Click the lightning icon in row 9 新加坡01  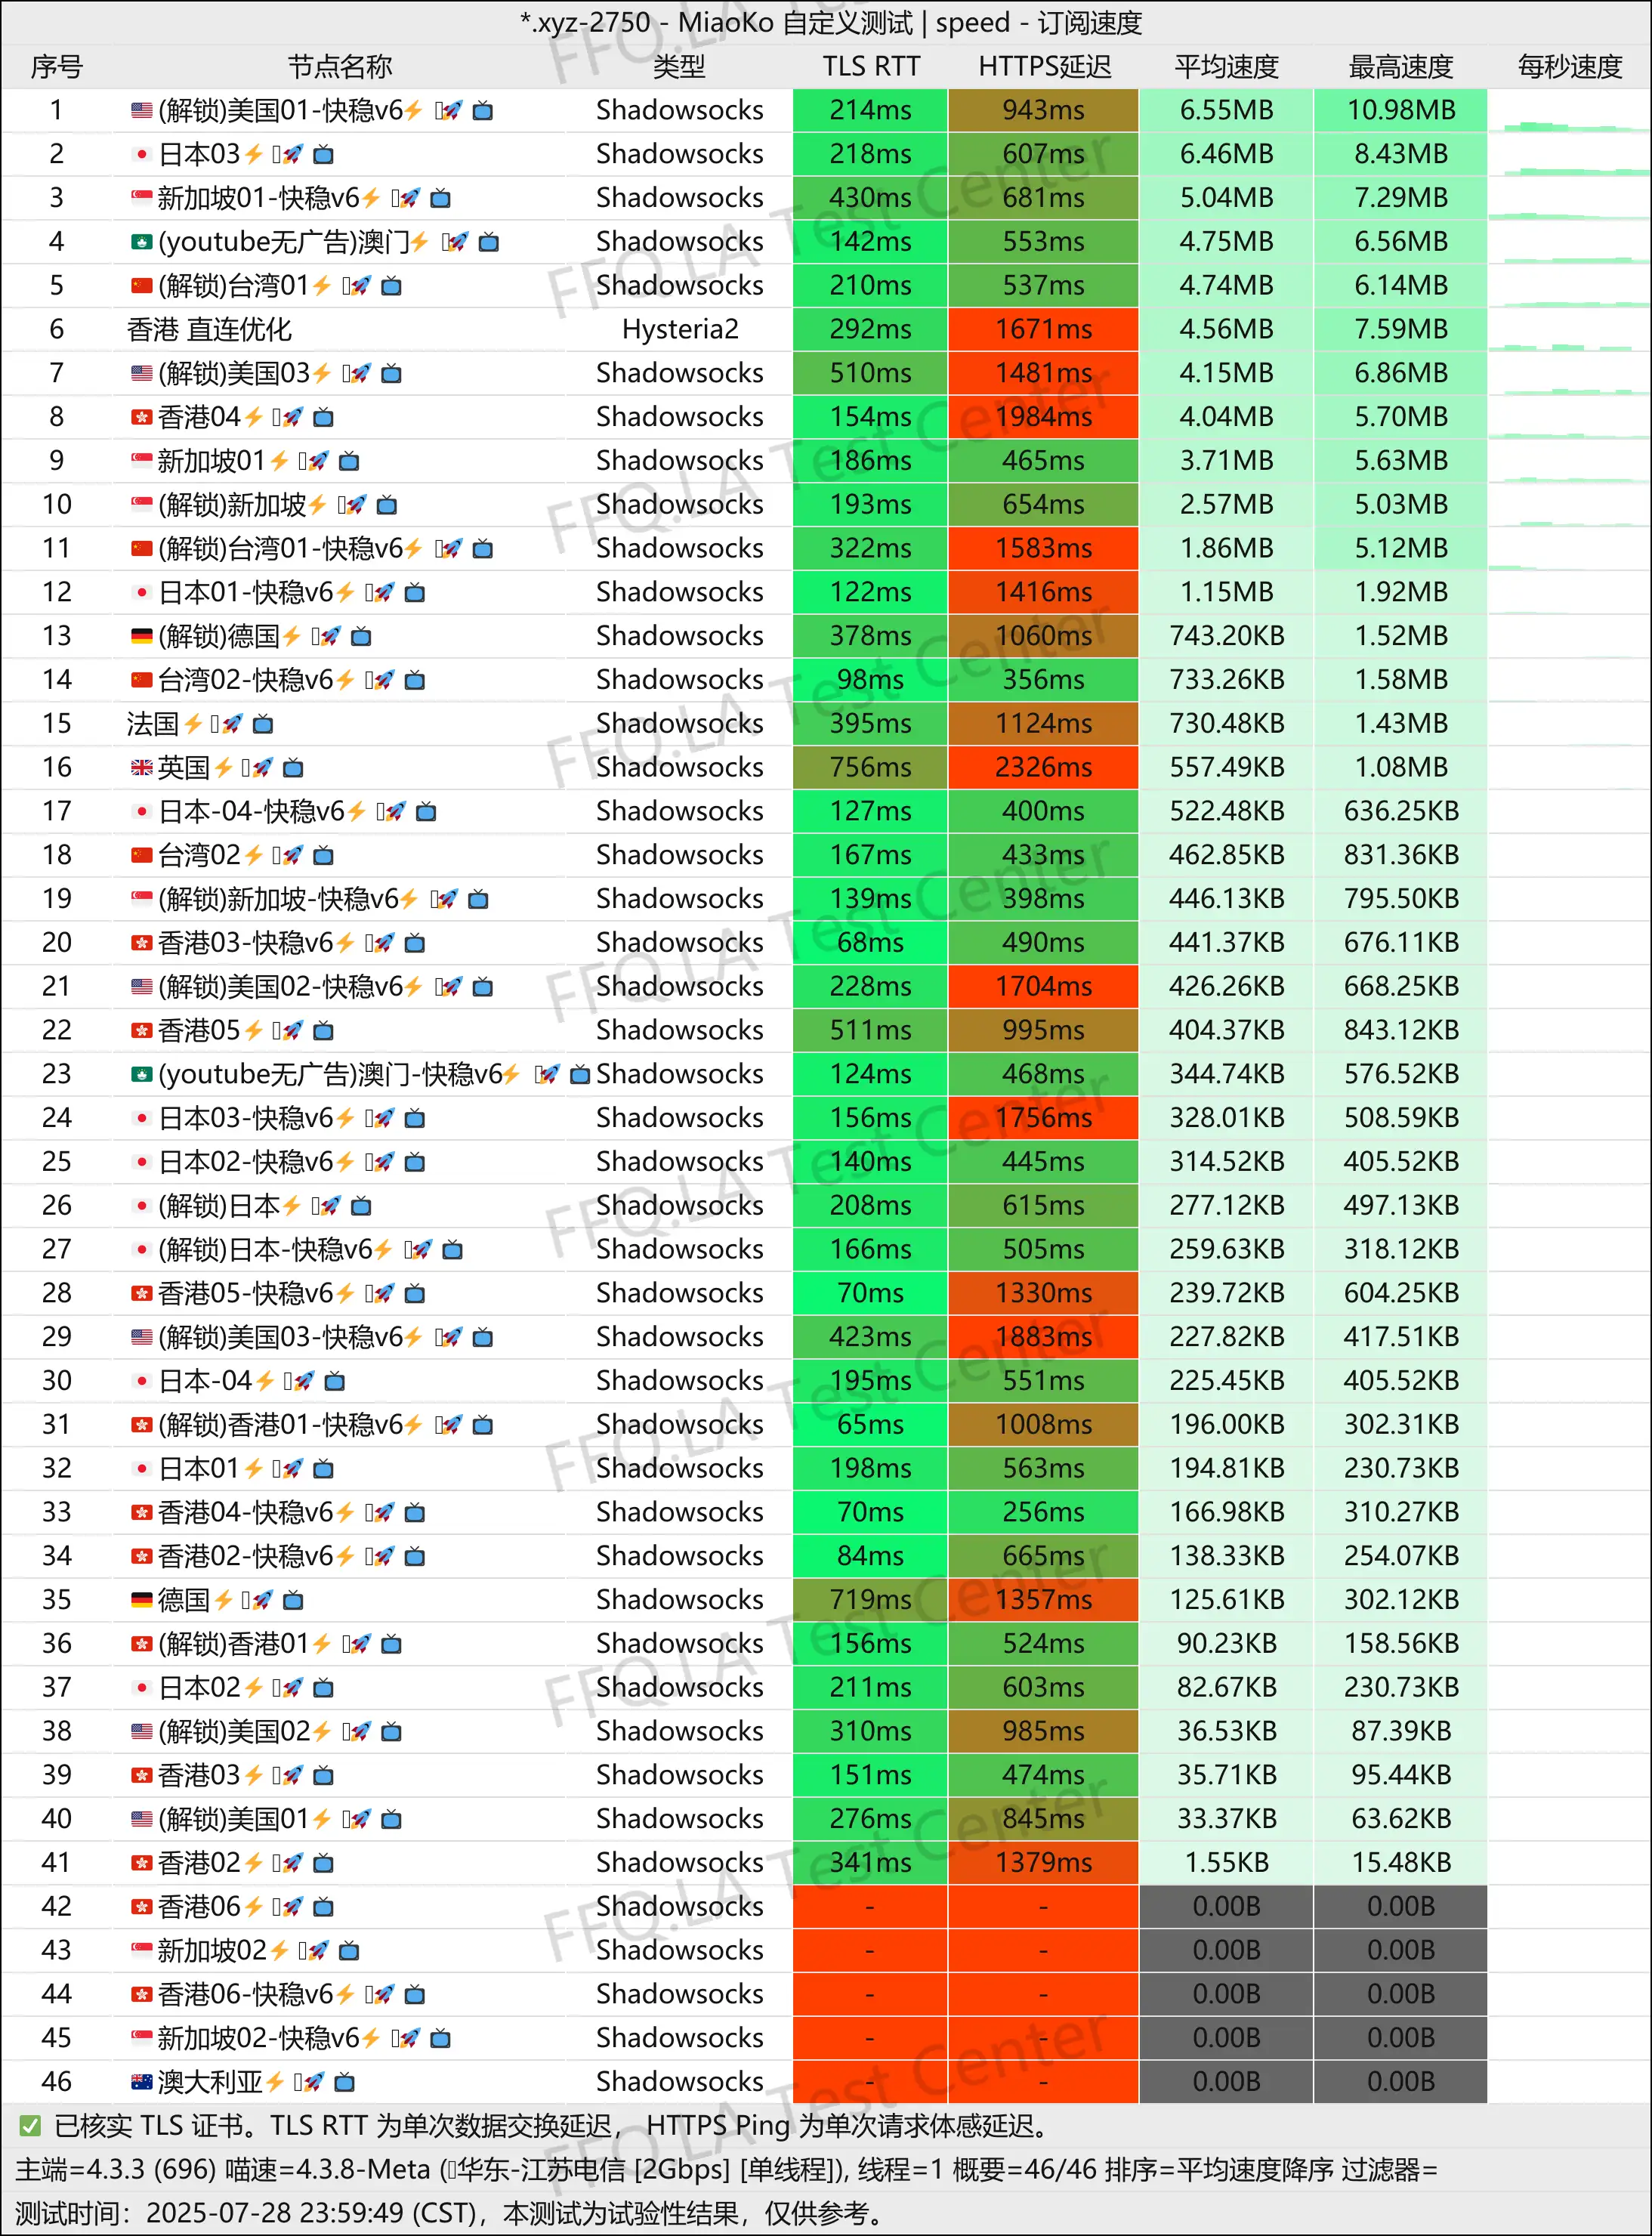pyautogui.click(x=279, y=462)
